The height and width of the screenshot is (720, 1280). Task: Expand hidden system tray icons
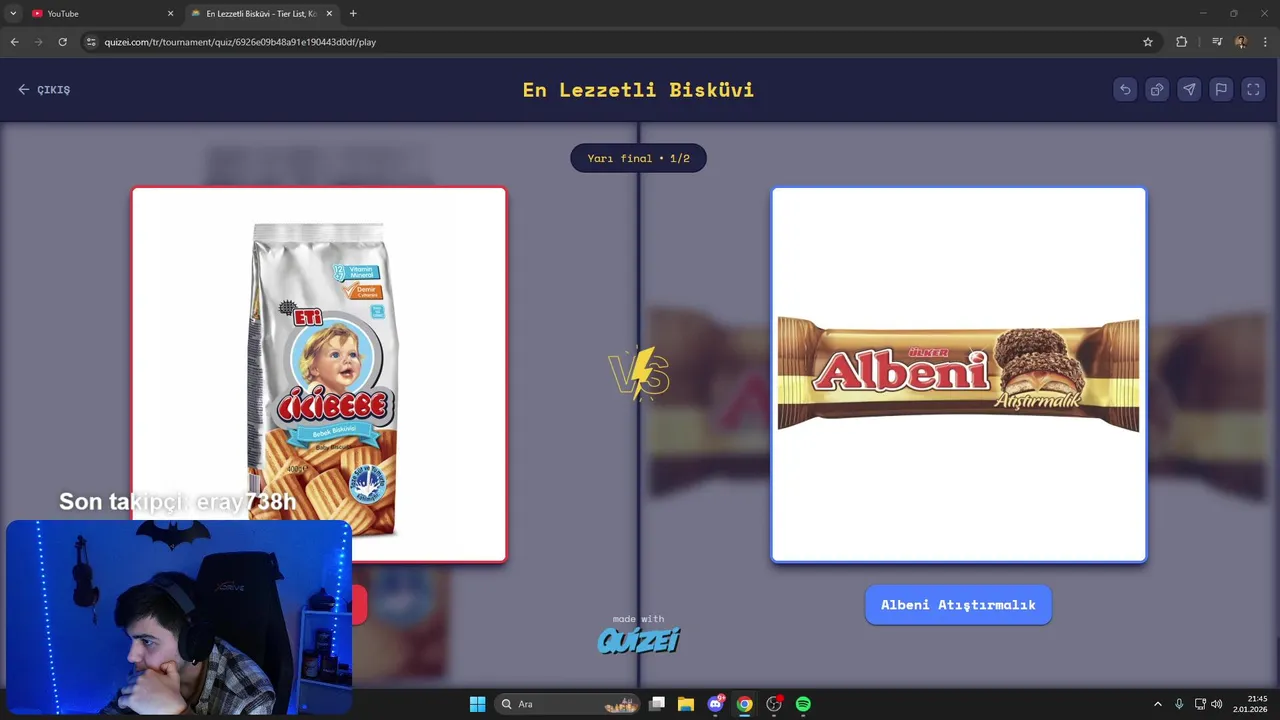[1158, 704]
